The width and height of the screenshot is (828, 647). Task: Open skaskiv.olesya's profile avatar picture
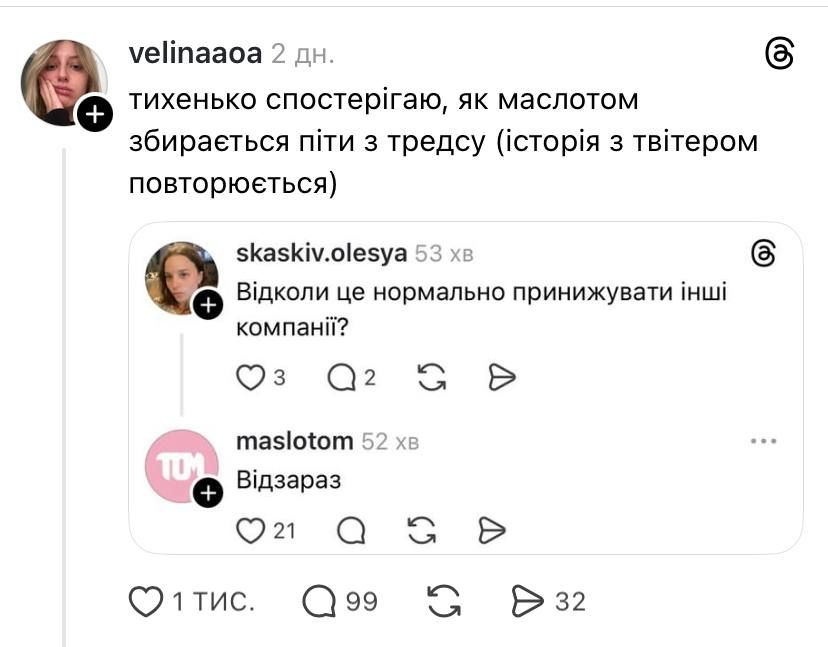click(179, 277)
